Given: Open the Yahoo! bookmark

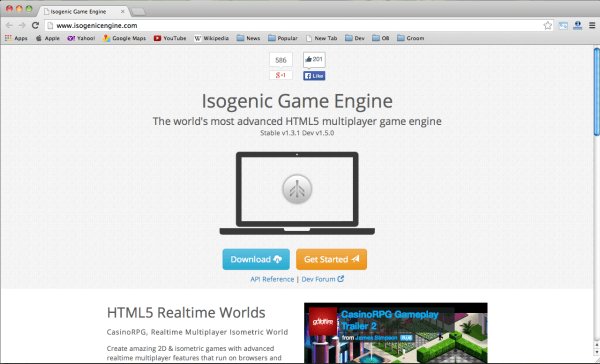Looking at the screenshot, I should (81, 38).
